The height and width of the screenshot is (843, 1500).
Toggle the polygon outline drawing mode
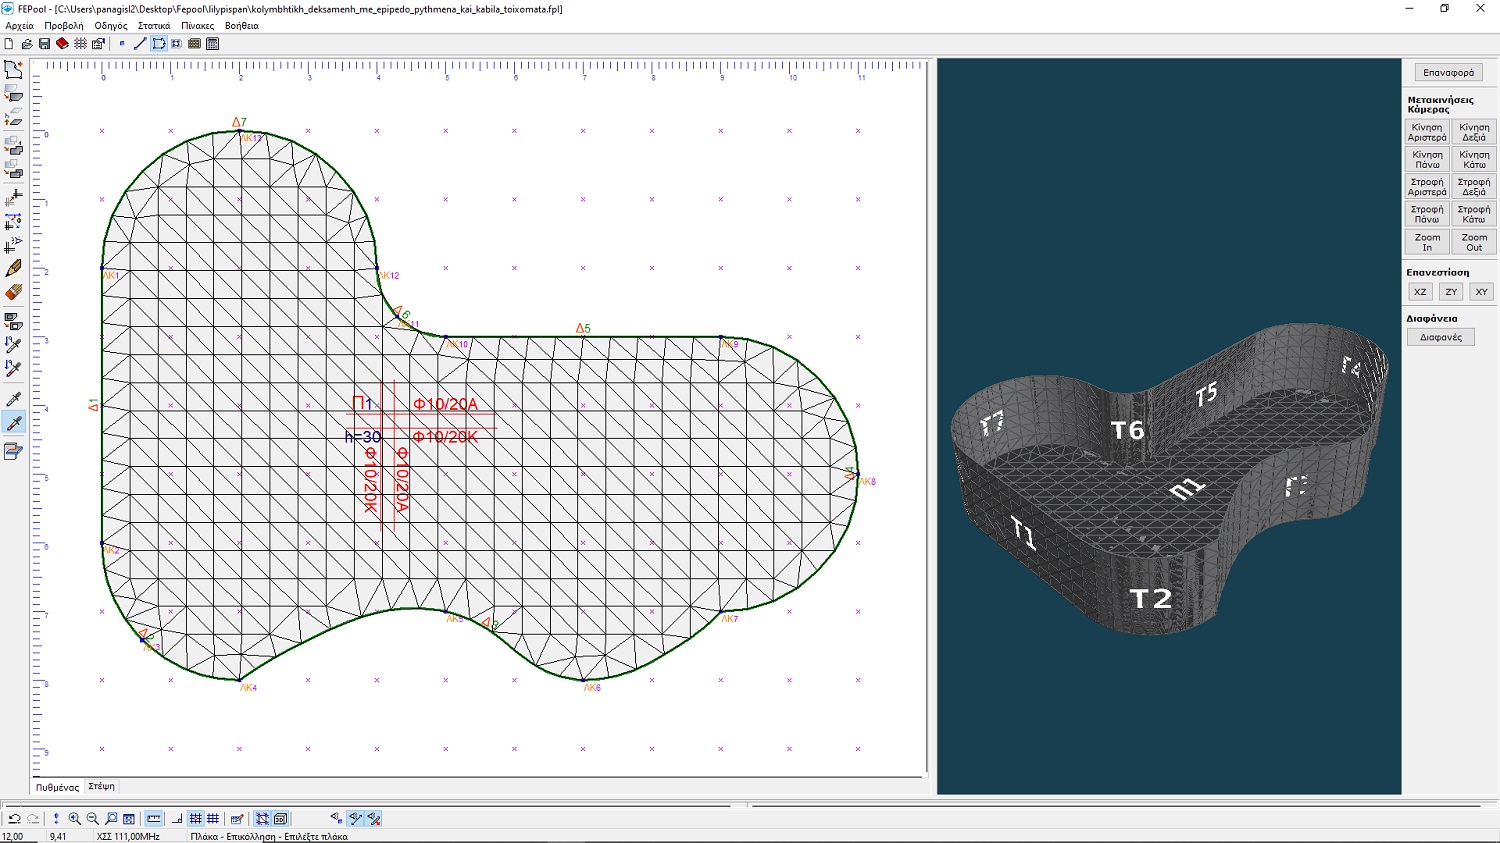[x=159, y=44]
